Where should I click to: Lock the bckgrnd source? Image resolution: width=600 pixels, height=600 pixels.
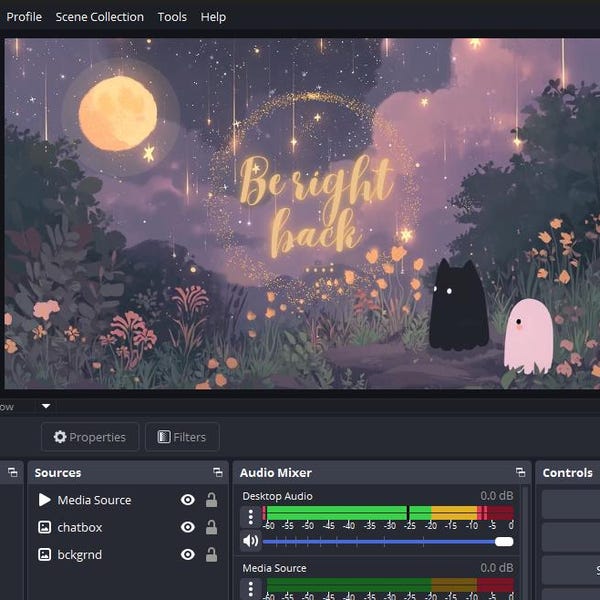point(212,554)
